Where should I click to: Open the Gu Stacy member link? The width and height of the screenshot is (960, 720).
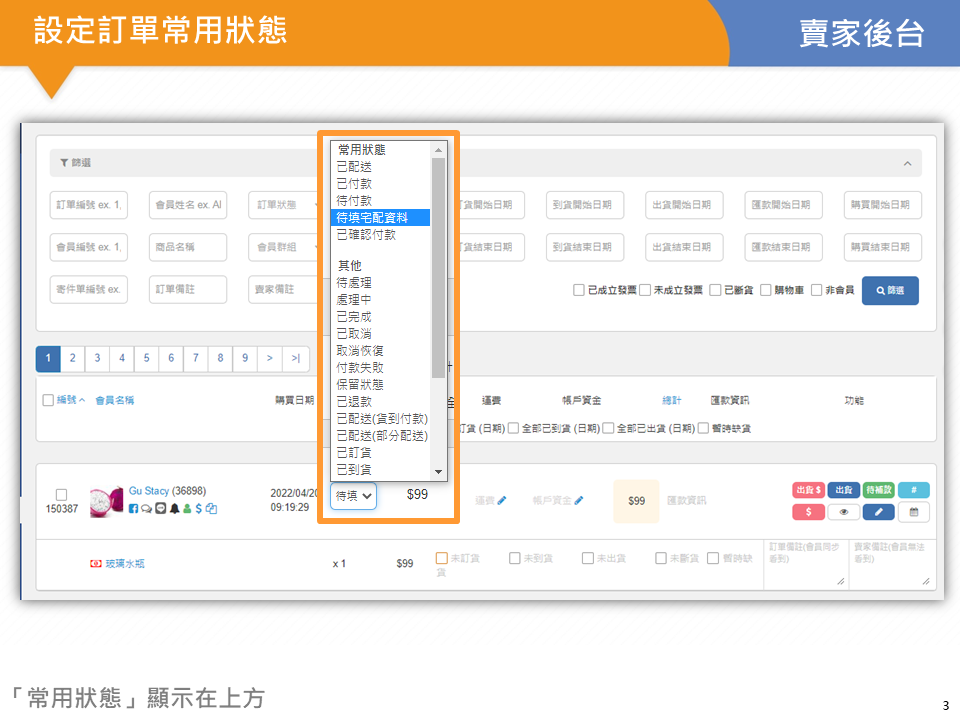tap(148, 491)
